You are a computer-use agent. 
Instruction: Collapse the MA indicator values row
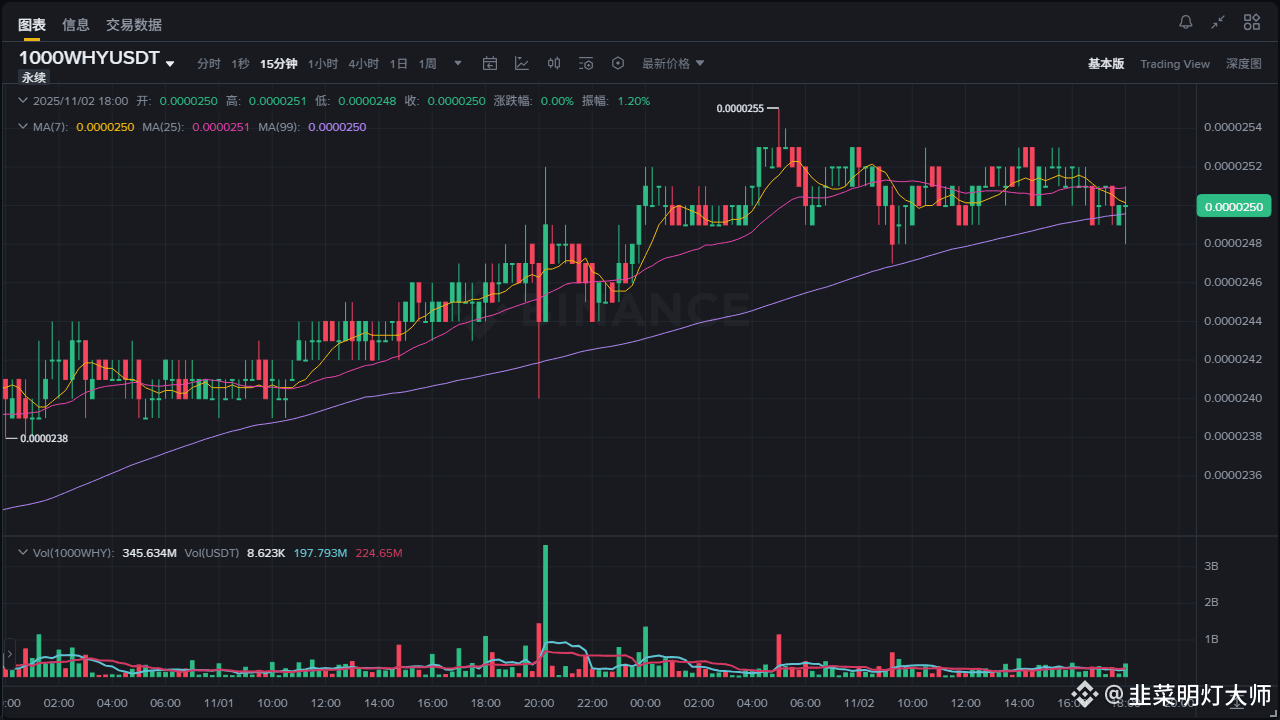22,127
